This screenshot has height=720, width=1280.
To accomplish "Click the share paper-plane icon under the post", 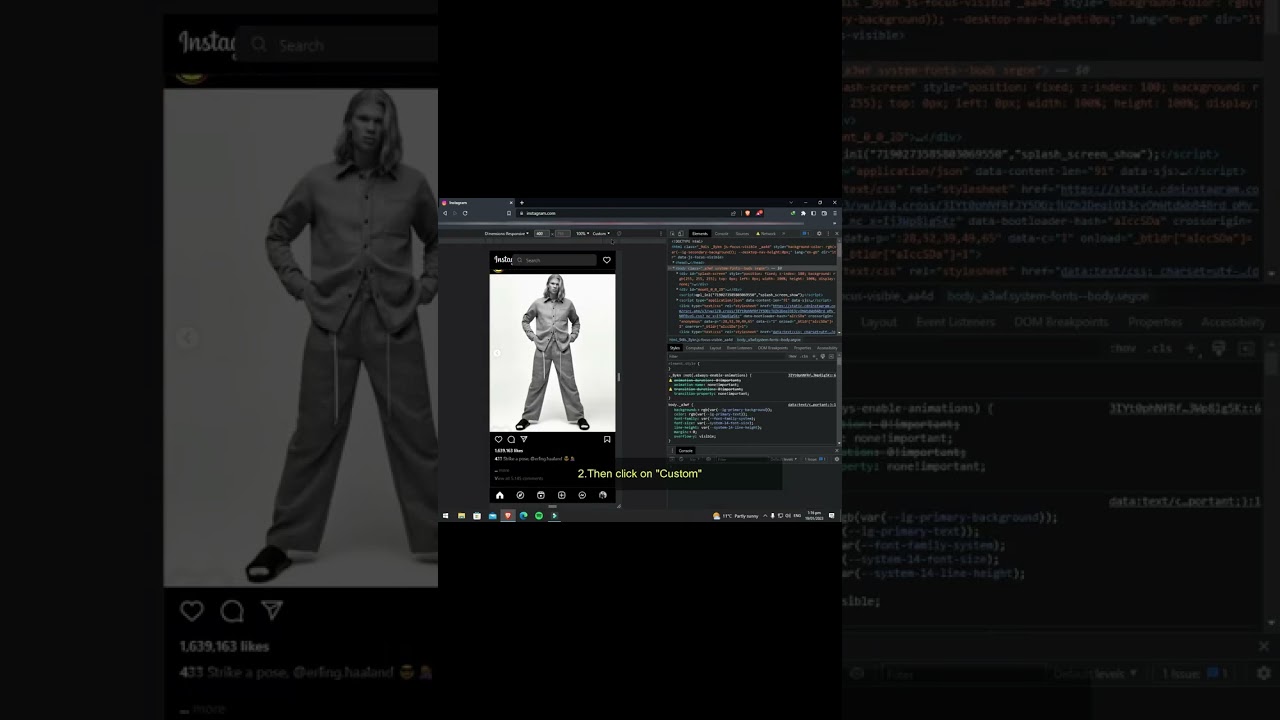I will [x=524, y=439].
